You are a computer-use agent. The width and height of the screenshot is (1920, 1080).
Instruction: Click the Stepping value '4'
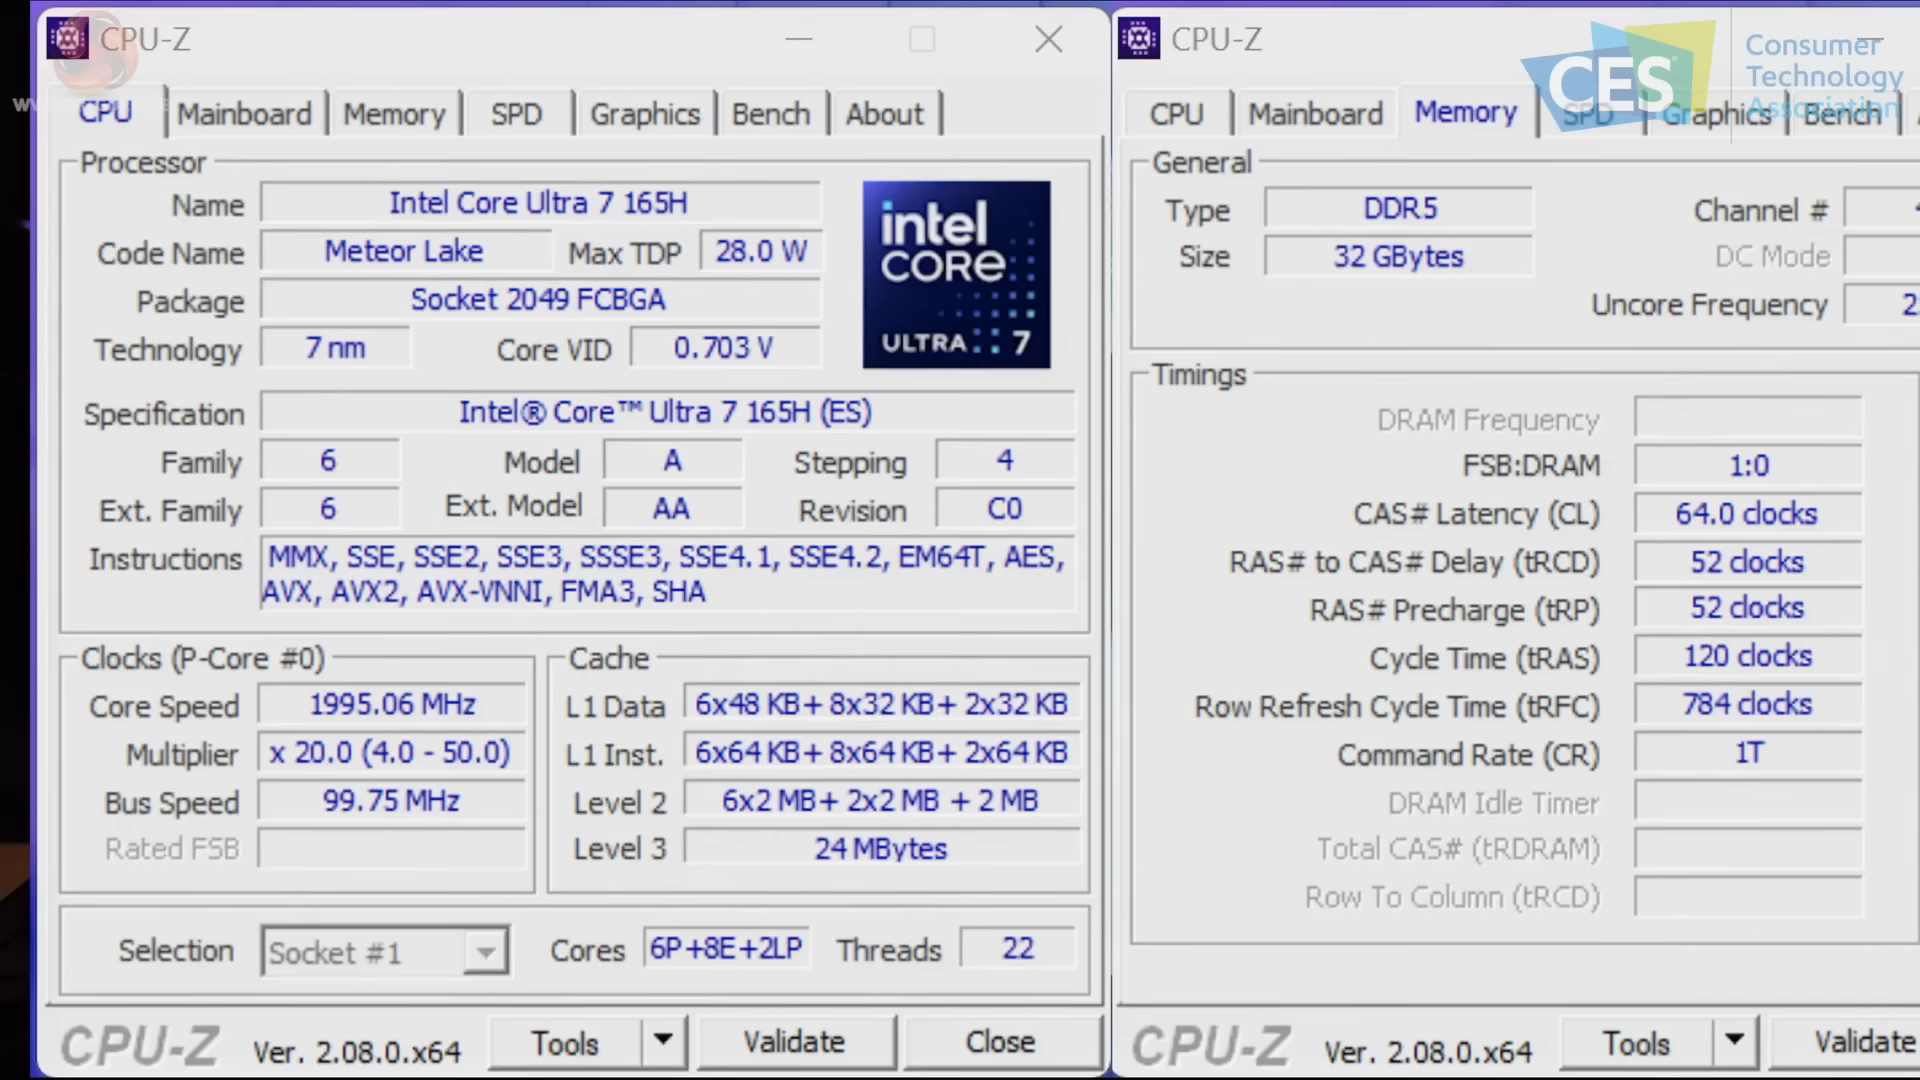(x=1005, y=460)
